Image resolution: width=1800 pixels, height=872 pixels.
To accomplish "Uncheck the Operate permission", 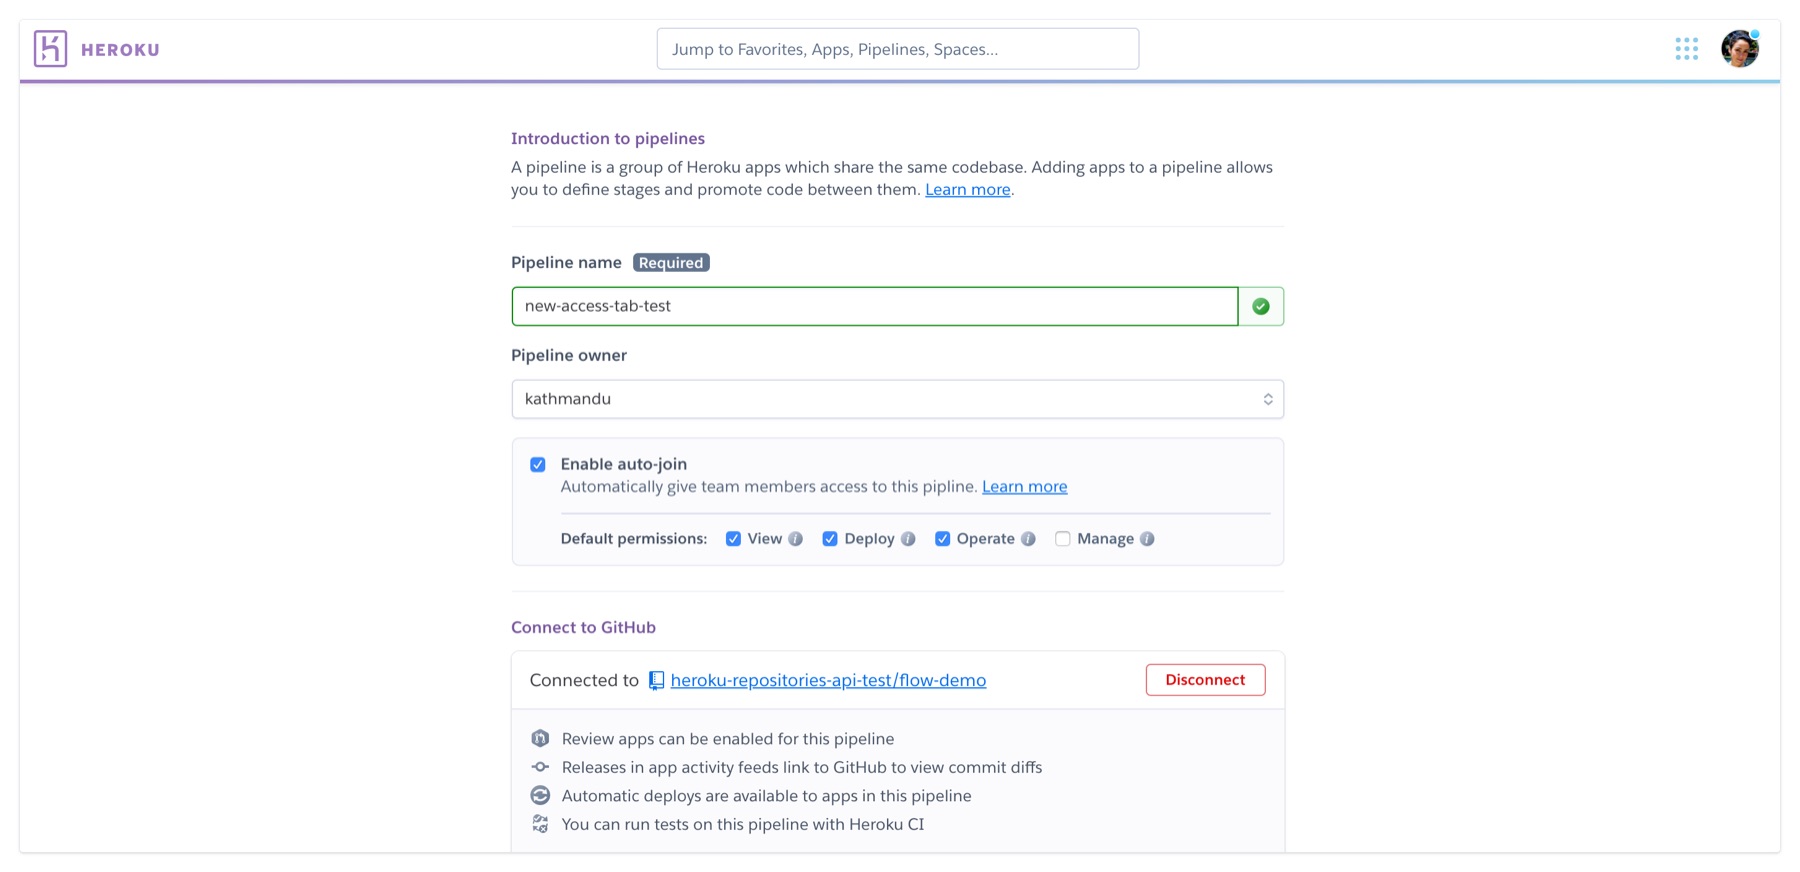I will (x=942, y=538).
